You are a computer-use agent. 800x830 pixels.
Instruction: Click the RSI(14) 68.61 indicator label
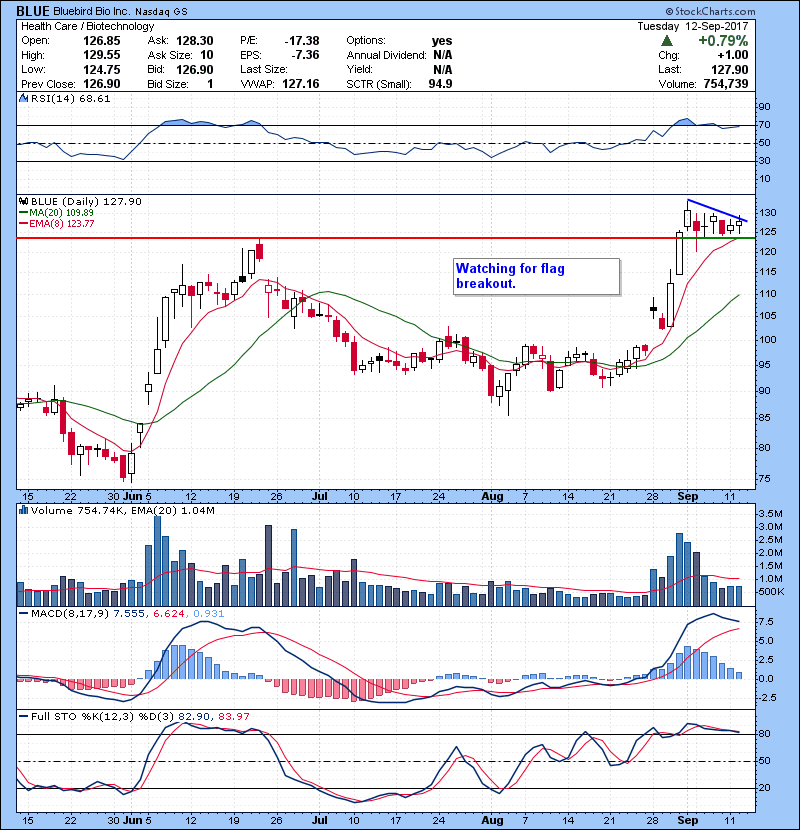click(70, 98)
